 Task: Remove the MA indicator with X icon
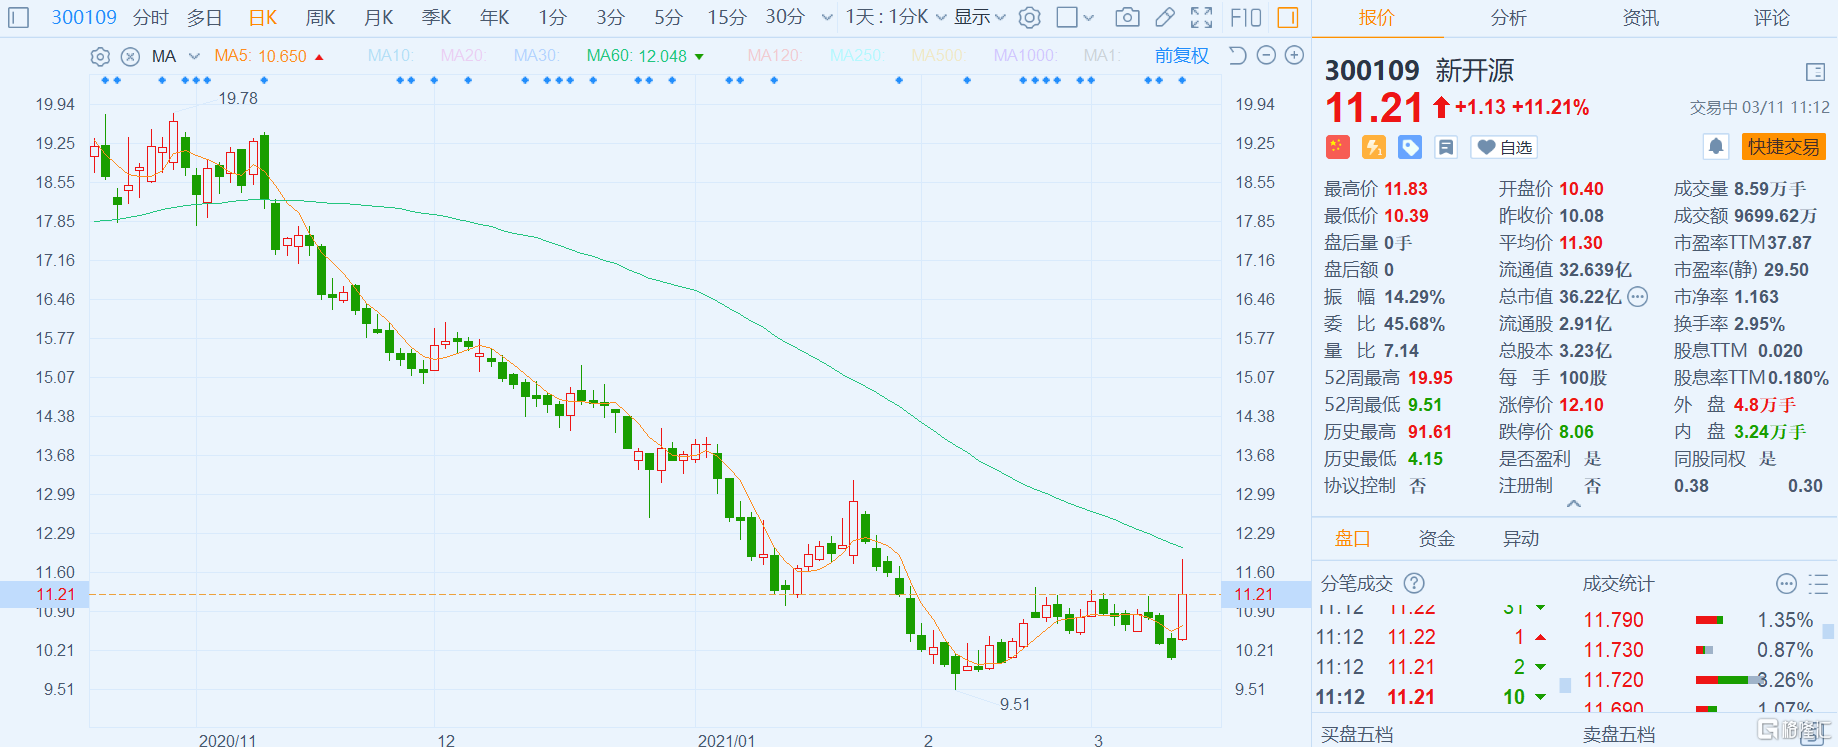point(130,57)
